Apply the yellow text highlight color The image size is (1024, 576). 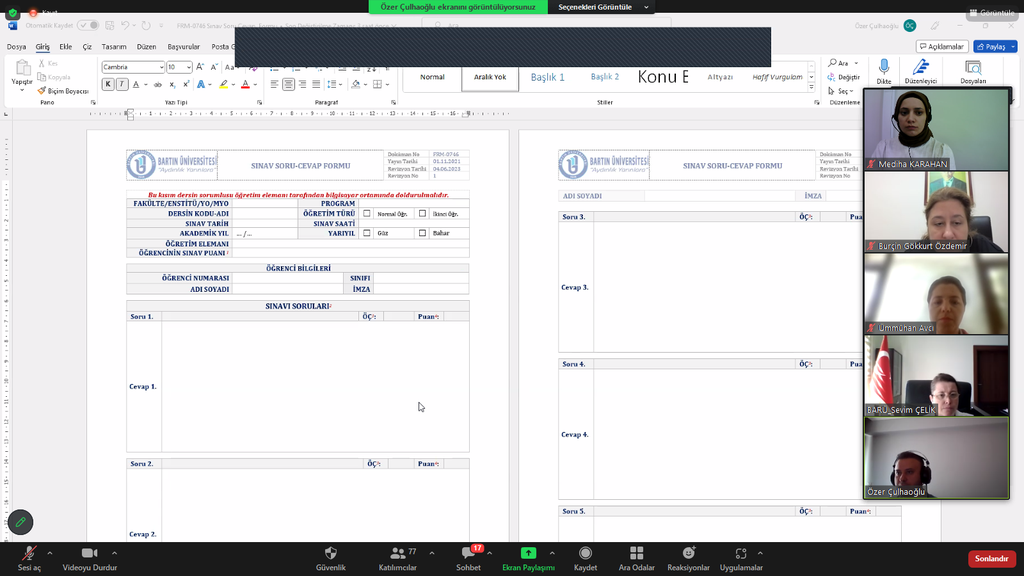pyautogui.click(x=223, y=85)
